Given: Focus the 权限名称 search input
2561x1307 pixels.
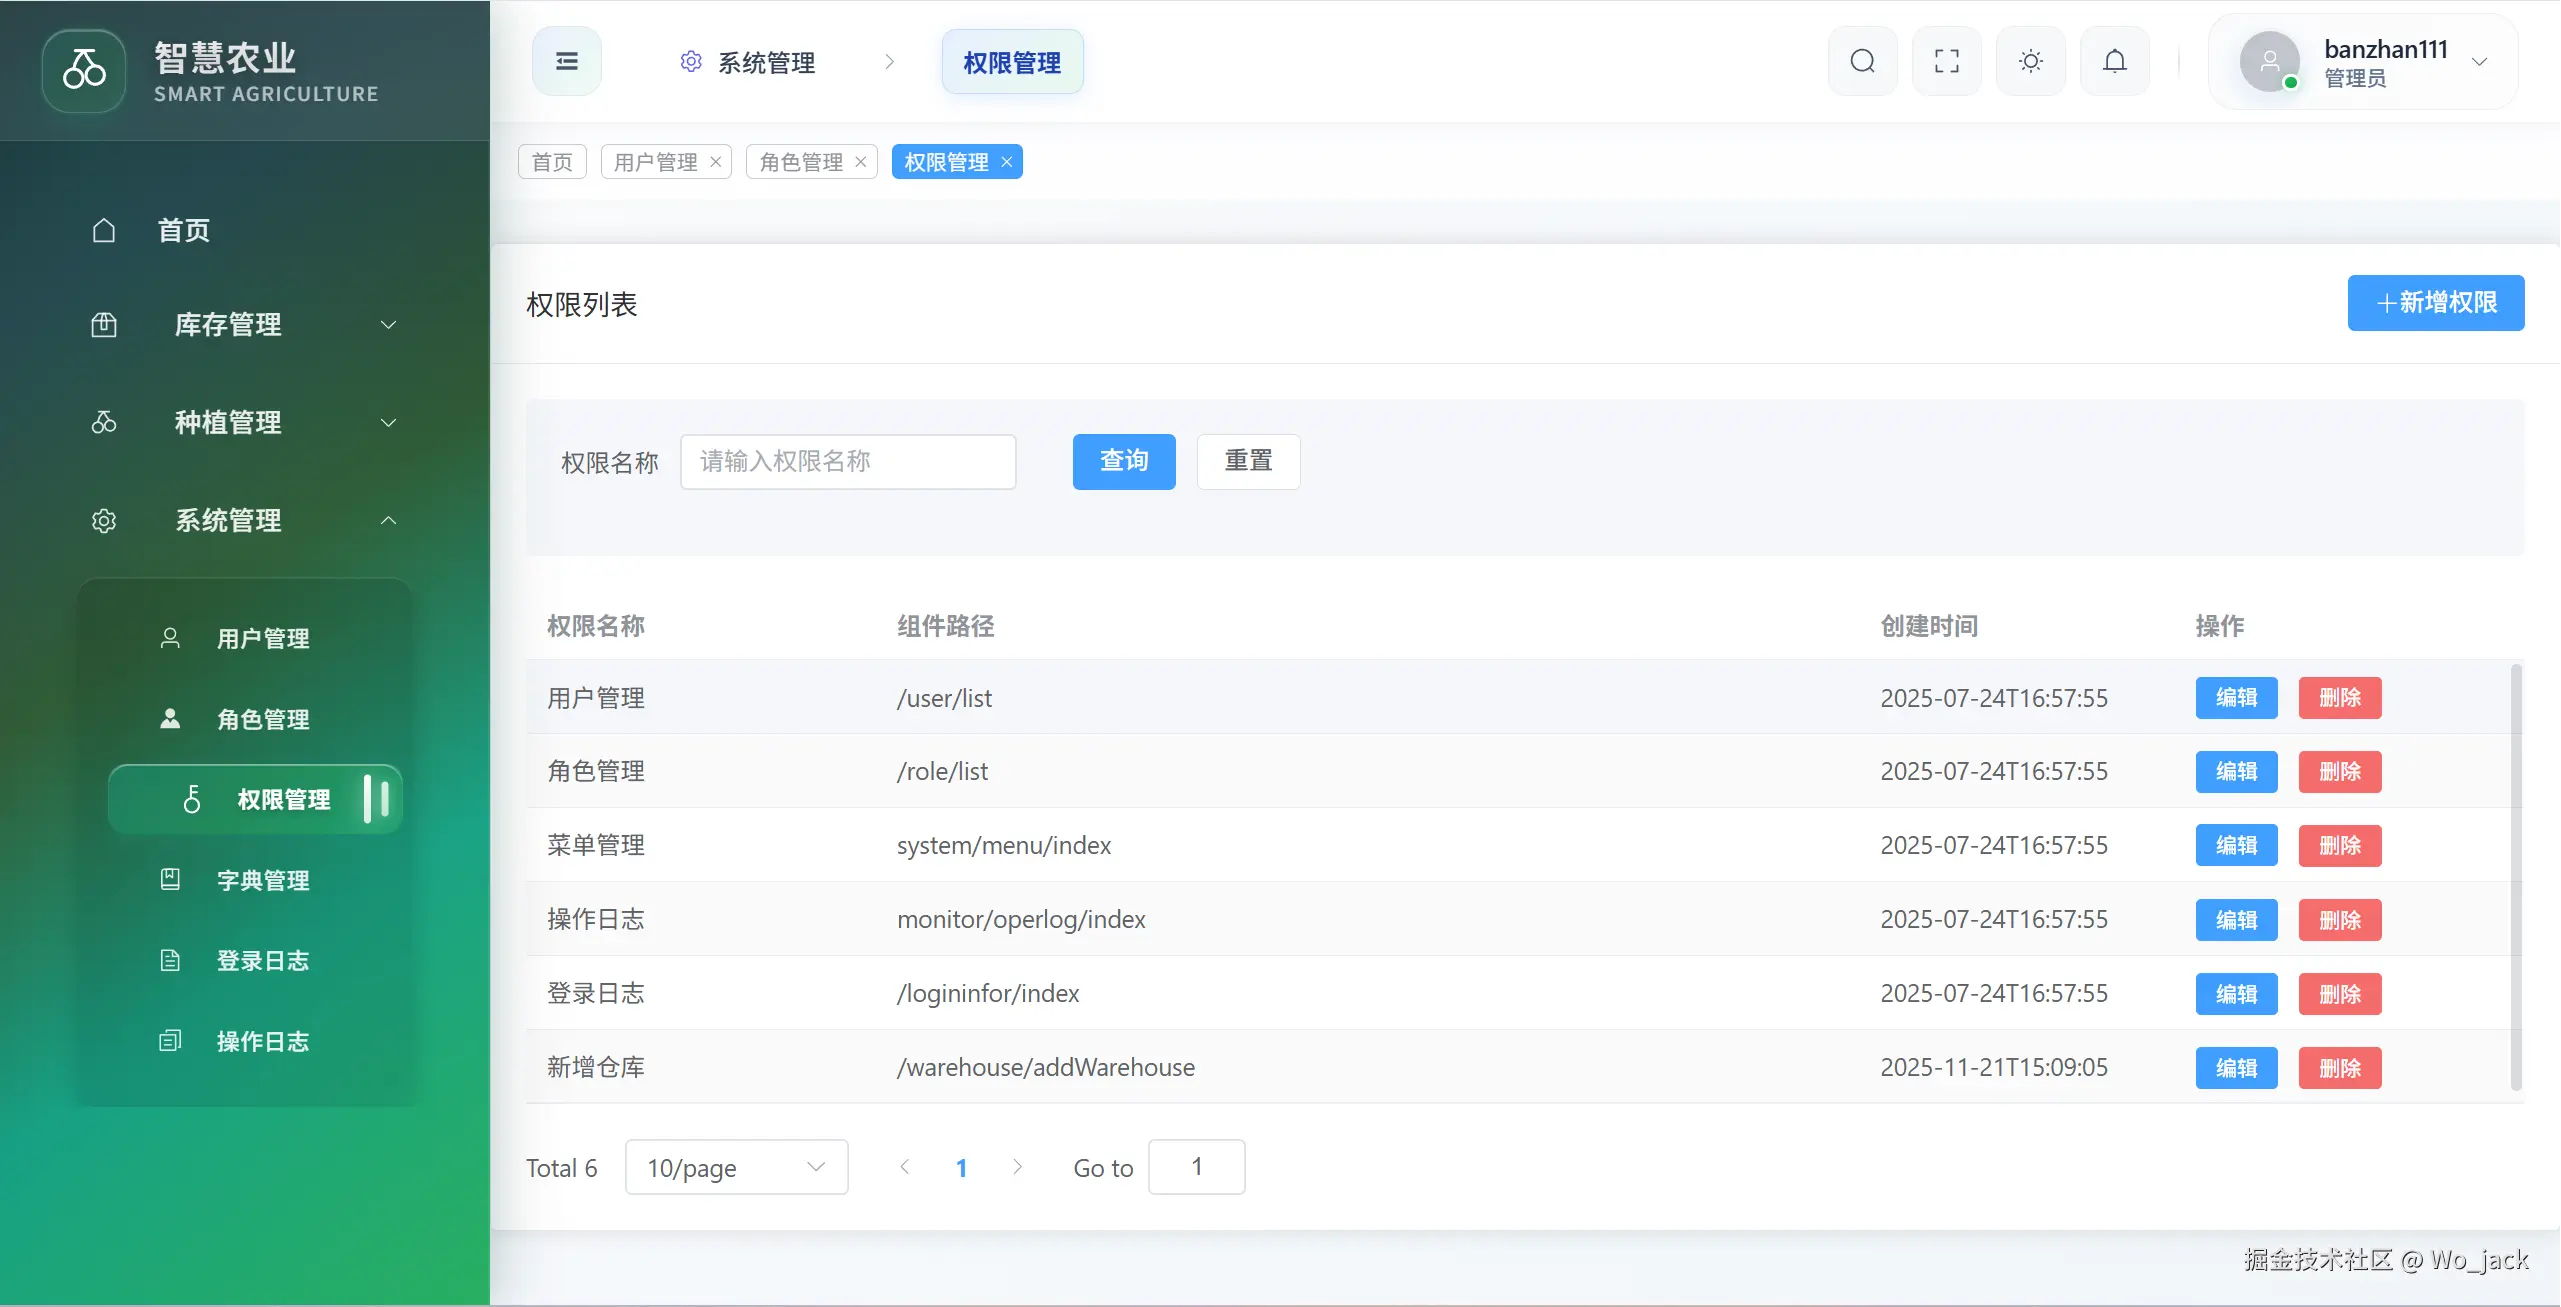Looking at the screenshot, I should coord(847,461).
